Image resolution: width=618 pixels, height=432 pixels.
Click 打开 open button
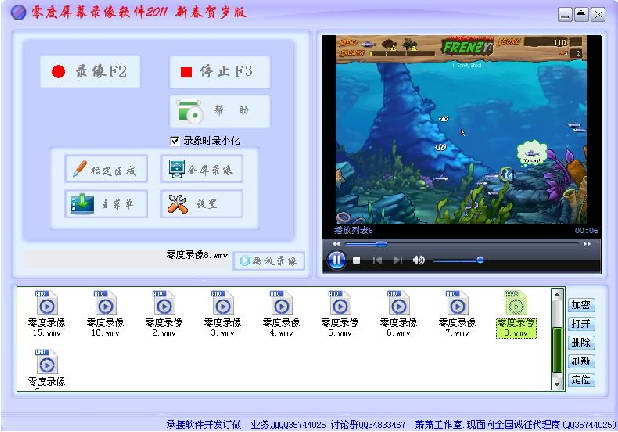tap(581, 324)
